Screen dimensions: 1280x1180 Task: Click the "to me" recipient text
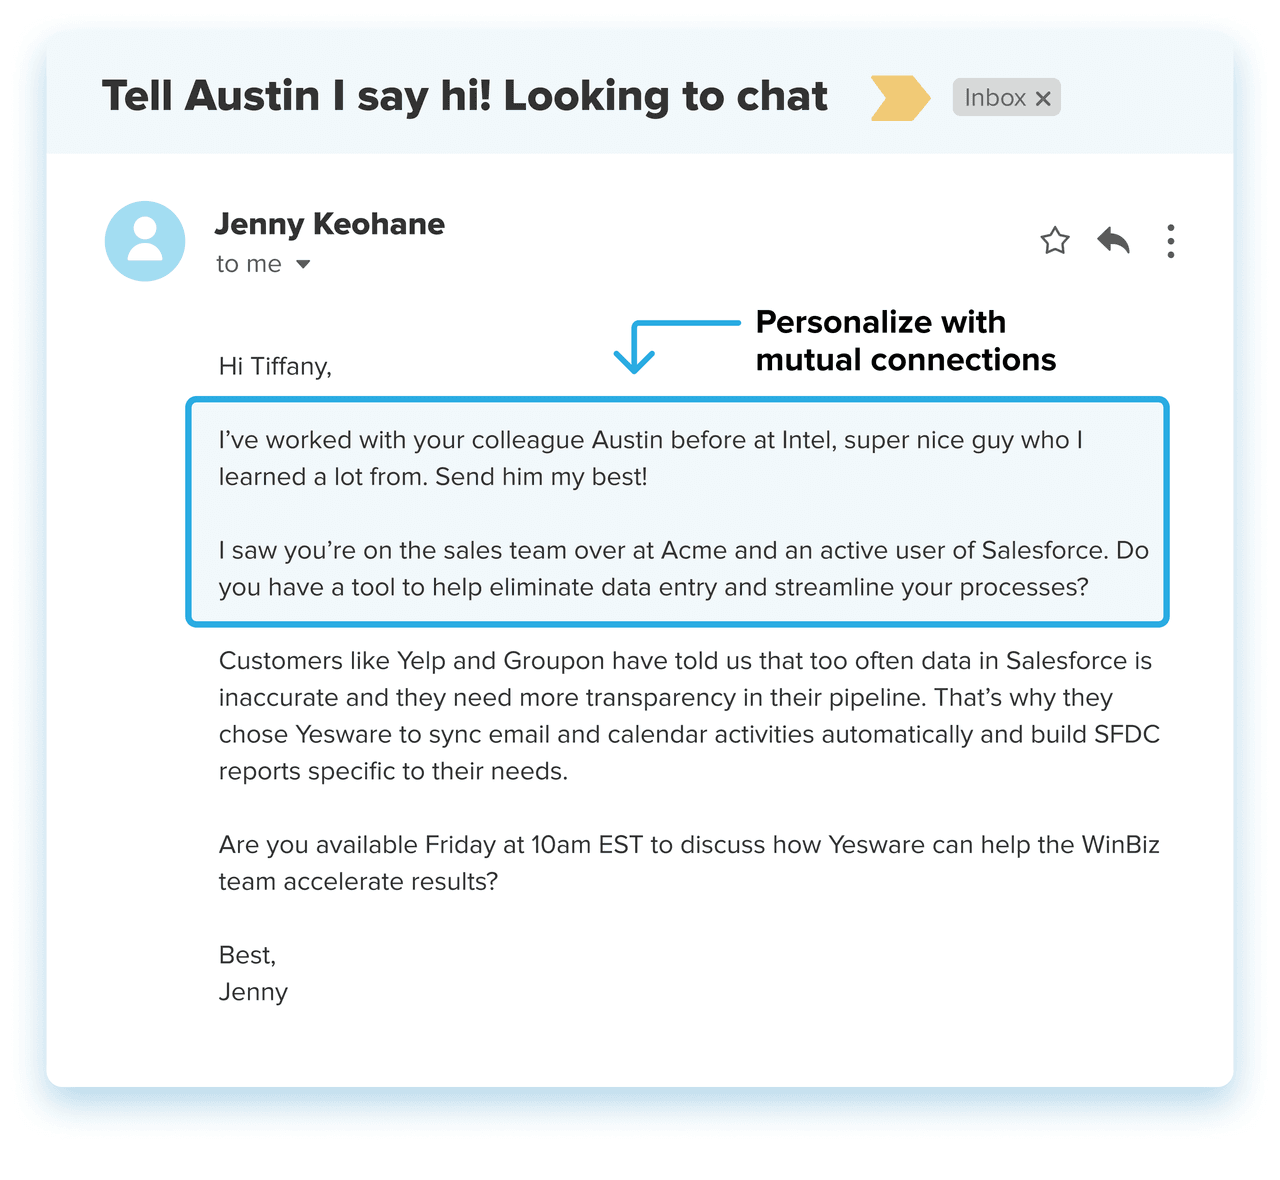(x=248, y=264)
